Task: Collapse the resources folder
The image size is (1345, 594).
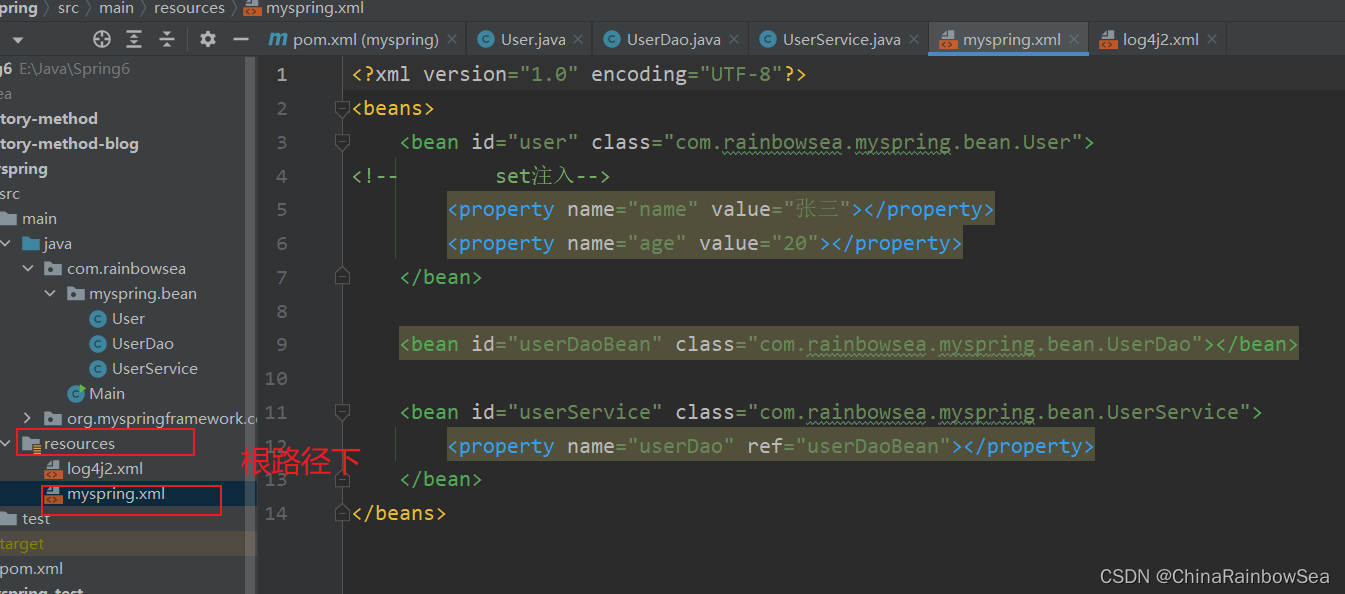Action: [x=7, y=443]
